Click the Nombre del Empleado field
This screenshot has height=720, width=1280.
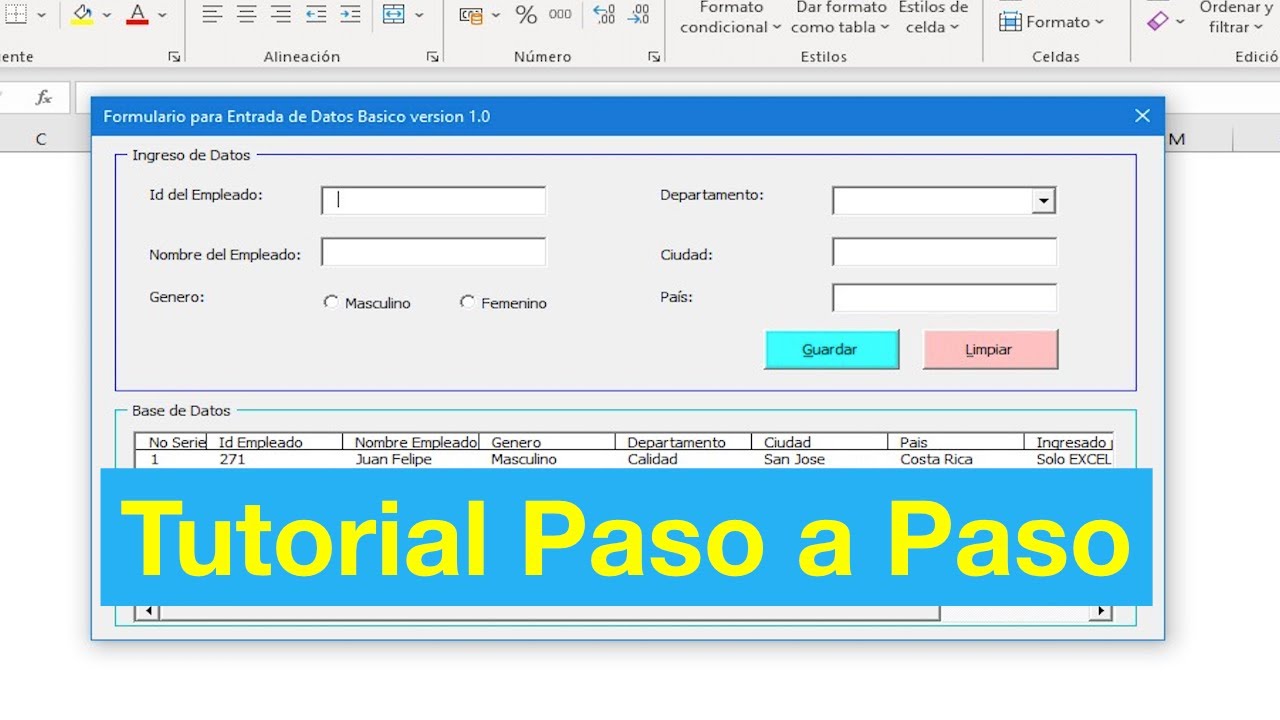point(434,252)
